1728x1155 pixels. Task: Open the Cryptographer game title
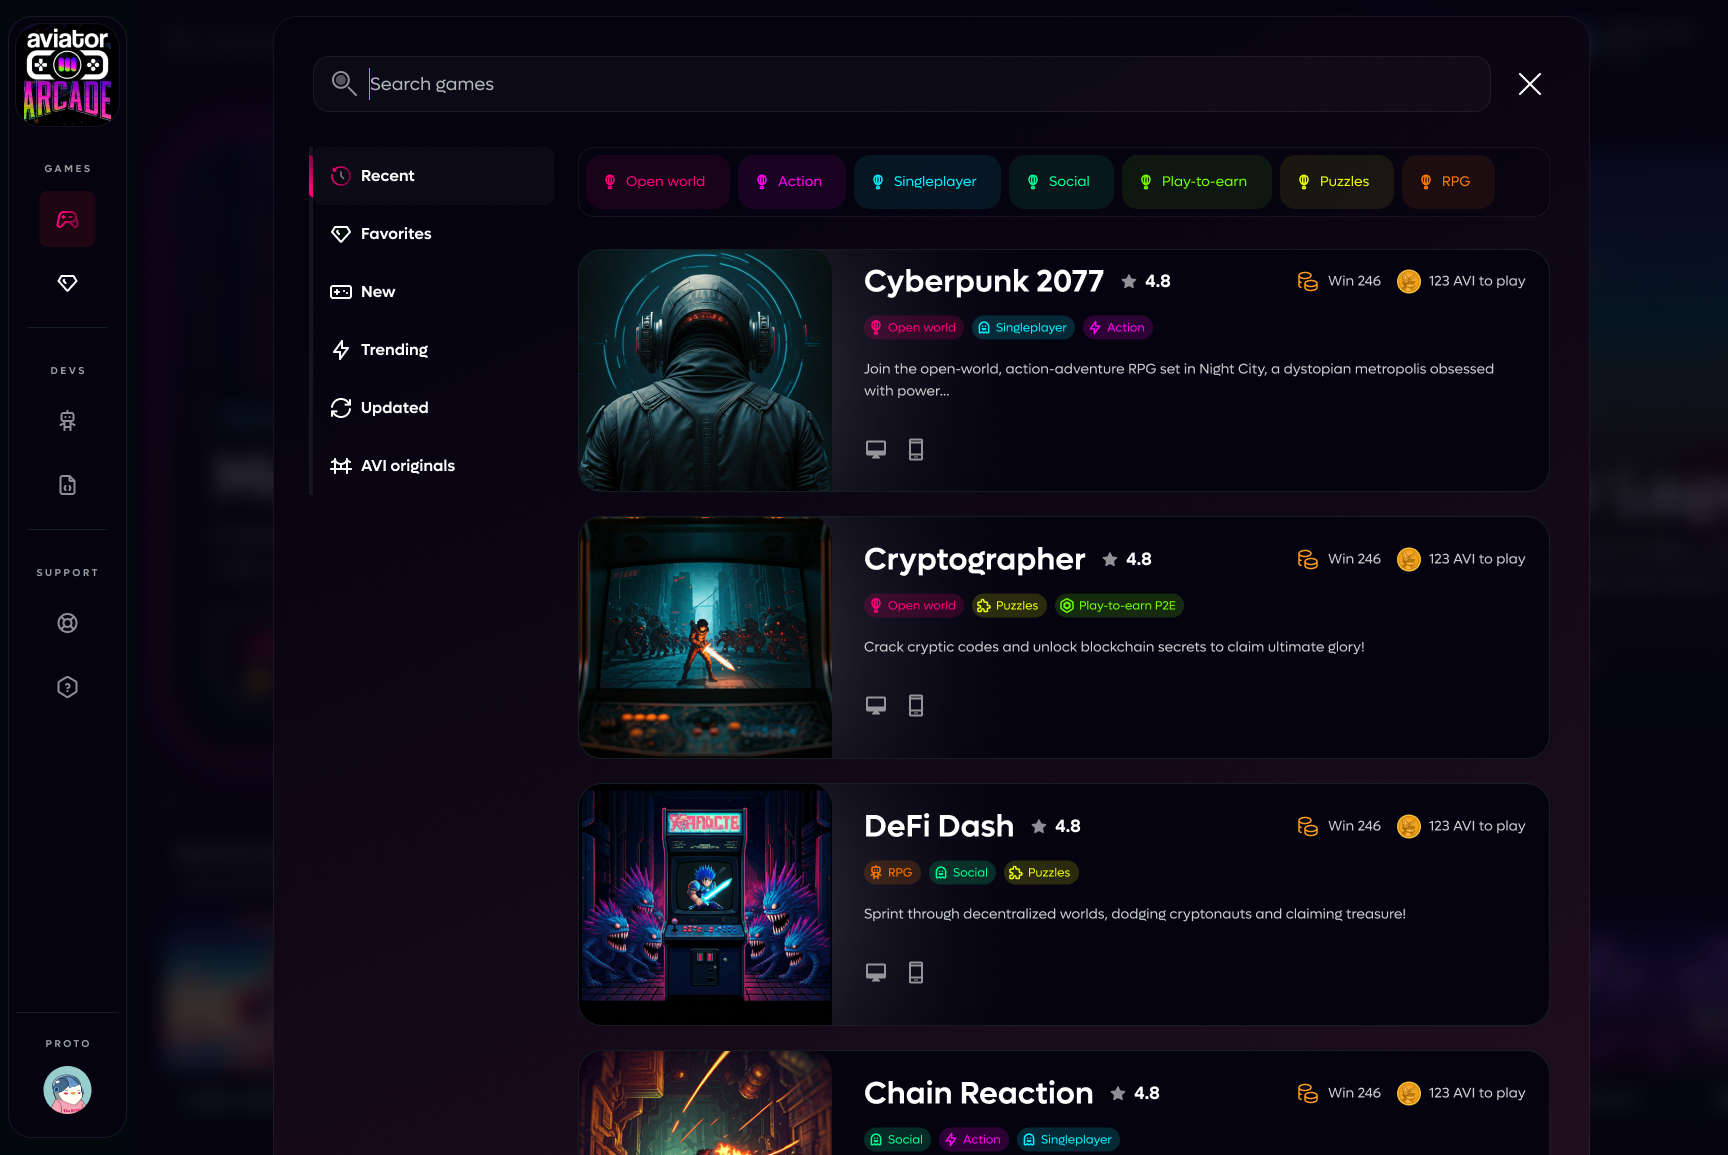pos(975,560)
